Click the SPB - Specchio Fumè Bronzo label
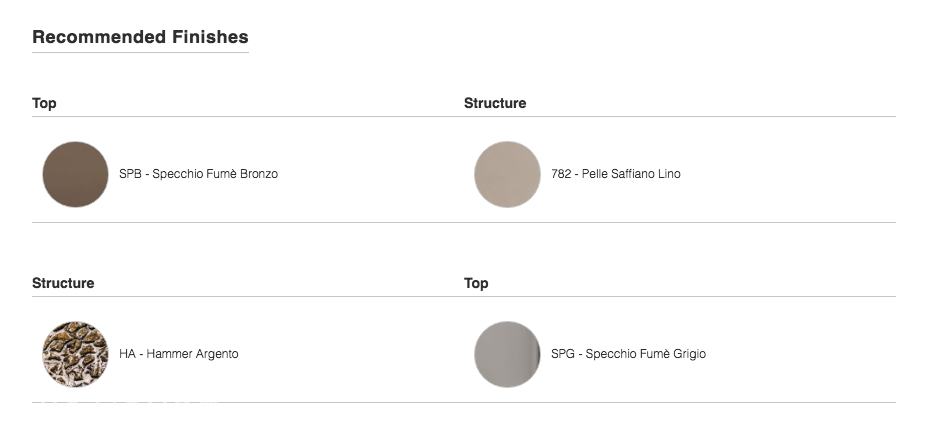This screenshot has height=439, width=930. pyautogui.click(x=198, y=174)
